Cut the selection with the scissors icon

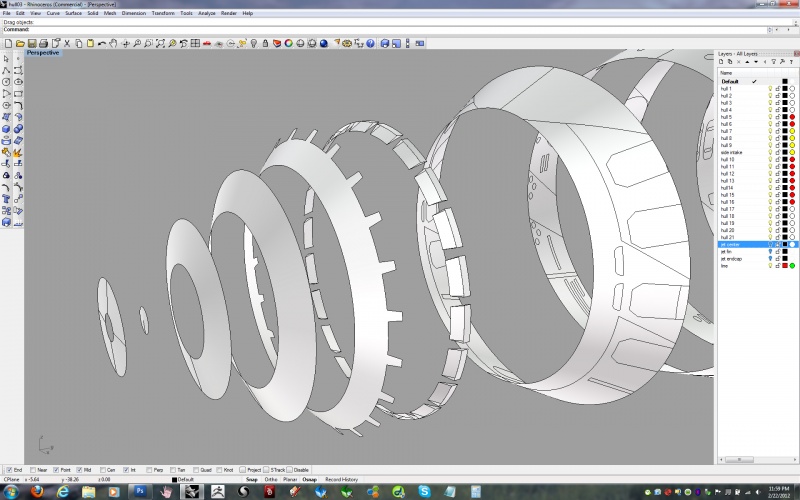click(x=67, y=43)
